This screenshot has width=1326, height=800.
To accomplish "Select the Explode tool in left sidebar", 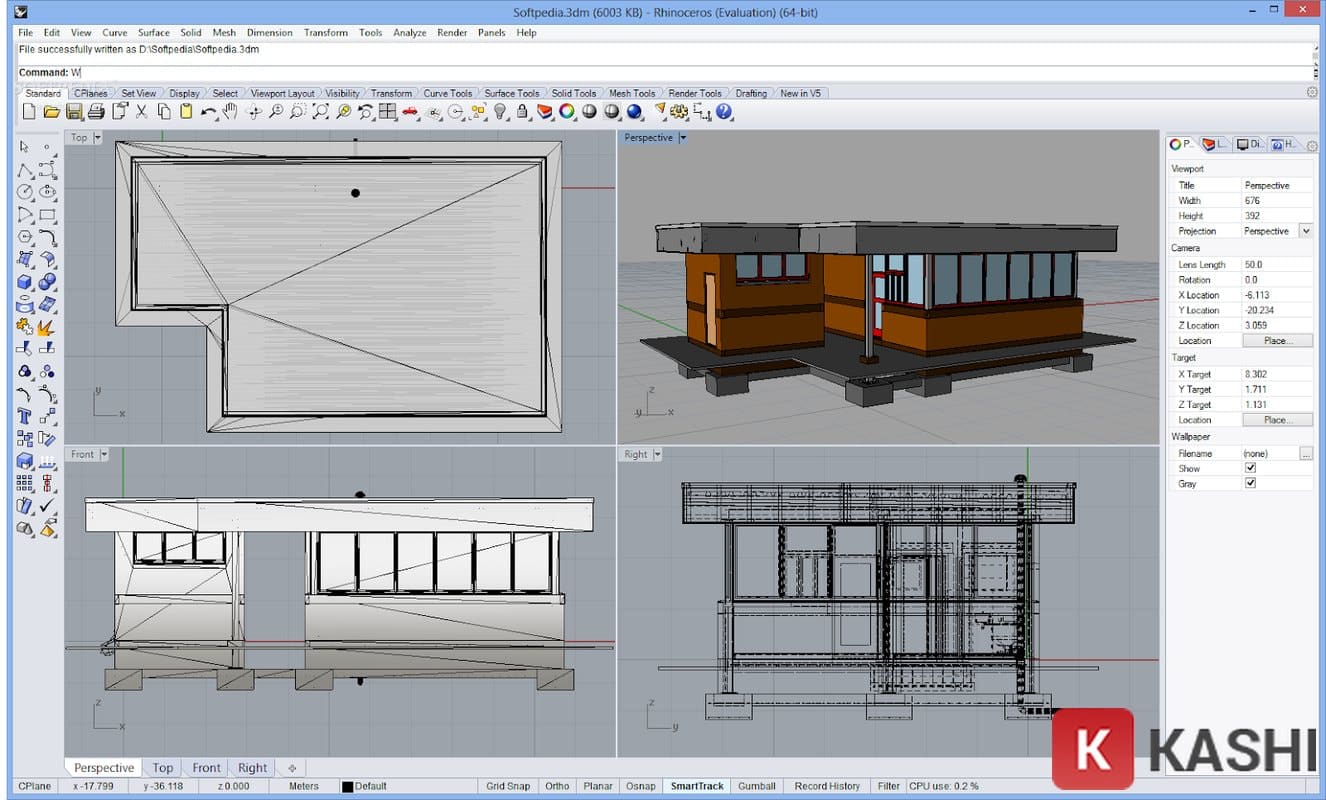I will pos(46,327).
